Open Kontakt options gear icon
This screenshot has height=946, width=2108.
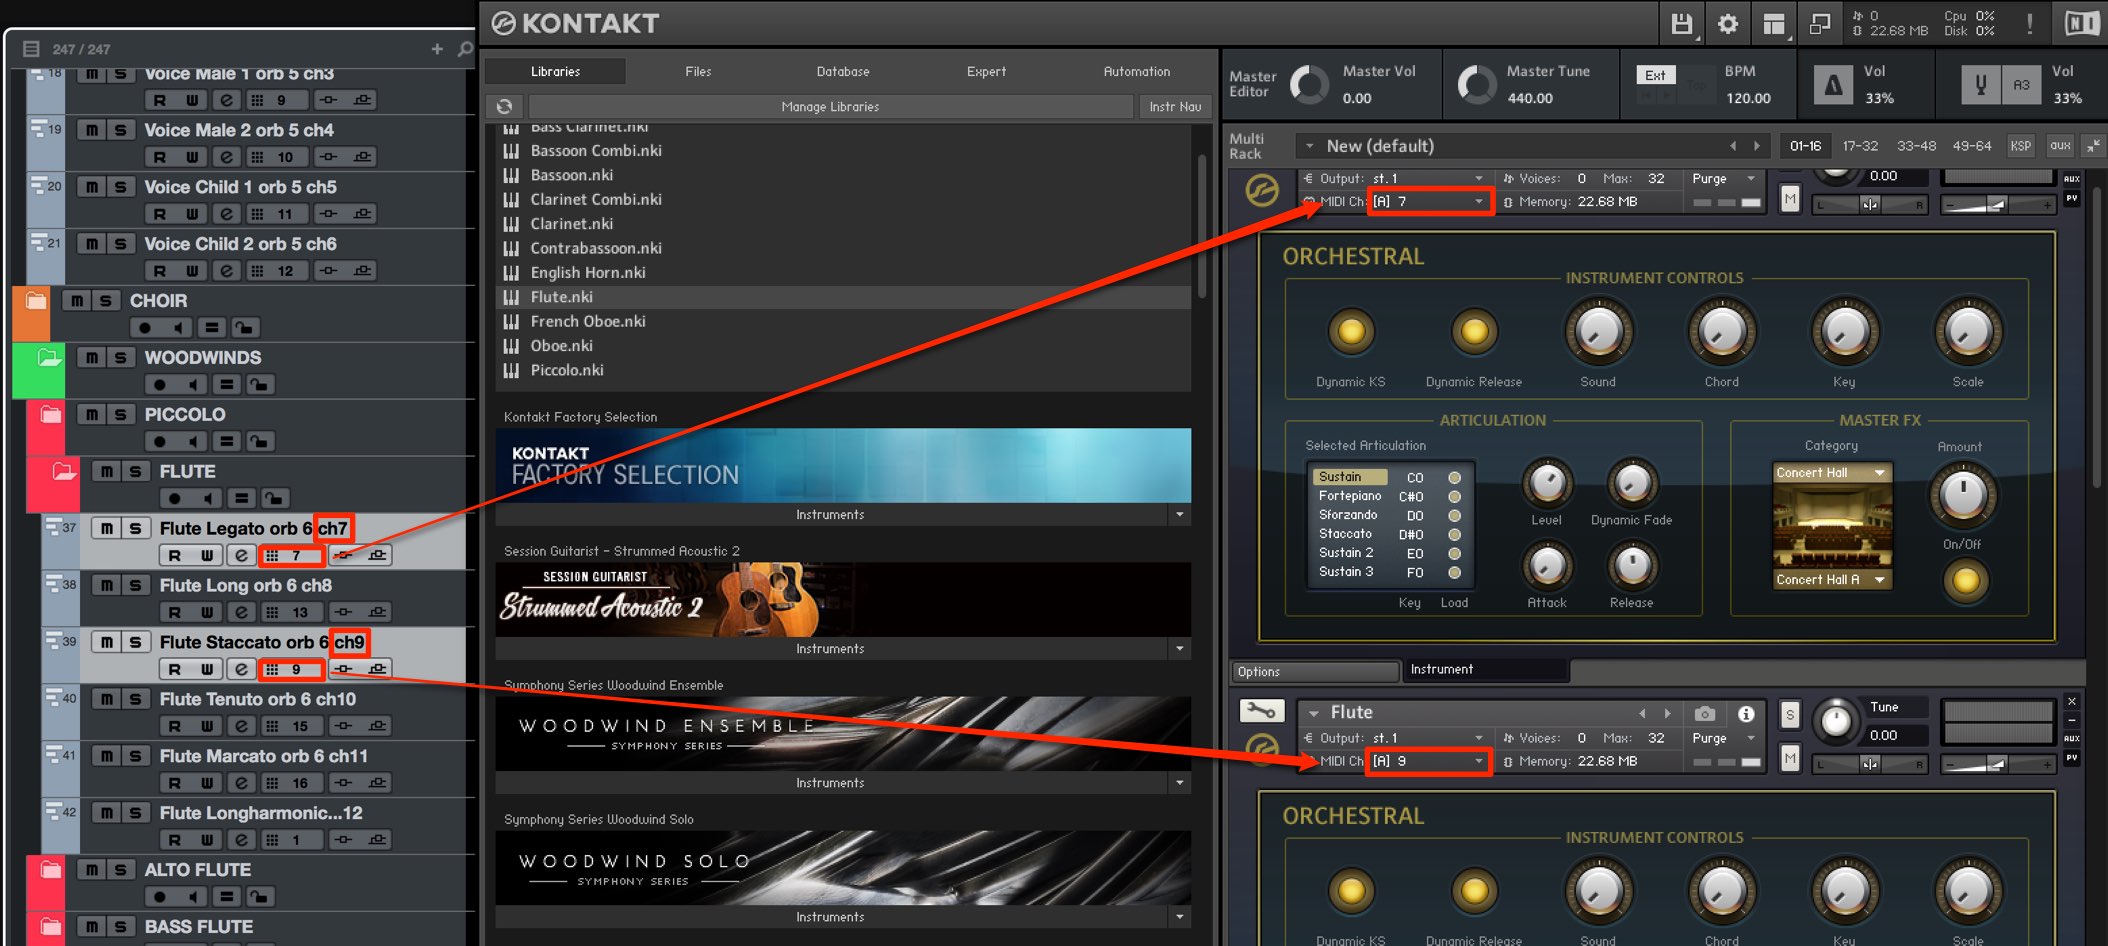(x=1728, y=24)
